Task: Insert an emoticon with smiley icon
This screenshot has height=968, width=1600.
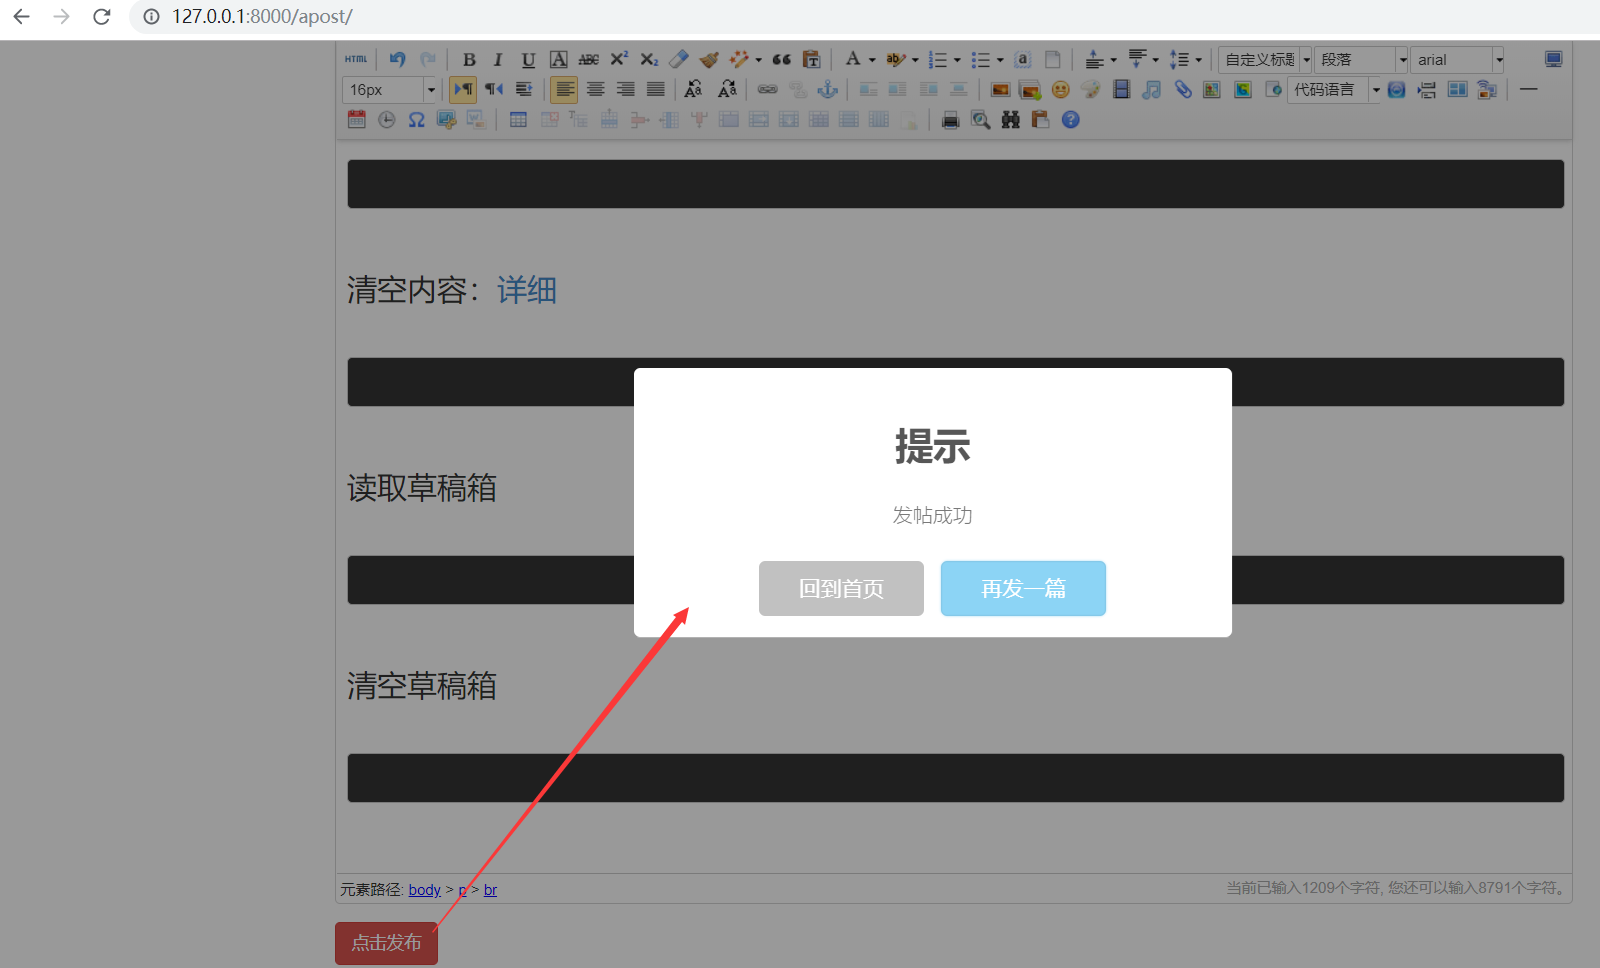Action: click(1061, 90)
